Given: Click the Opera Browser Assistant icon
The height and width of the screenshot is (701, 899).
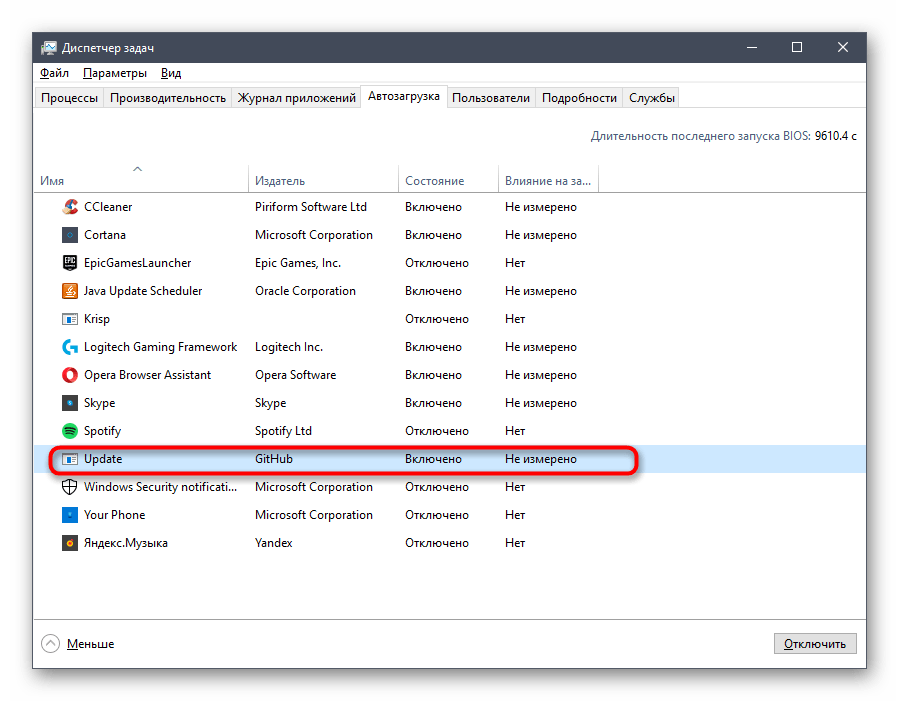Looking at the screenshot, I should 69,375.
